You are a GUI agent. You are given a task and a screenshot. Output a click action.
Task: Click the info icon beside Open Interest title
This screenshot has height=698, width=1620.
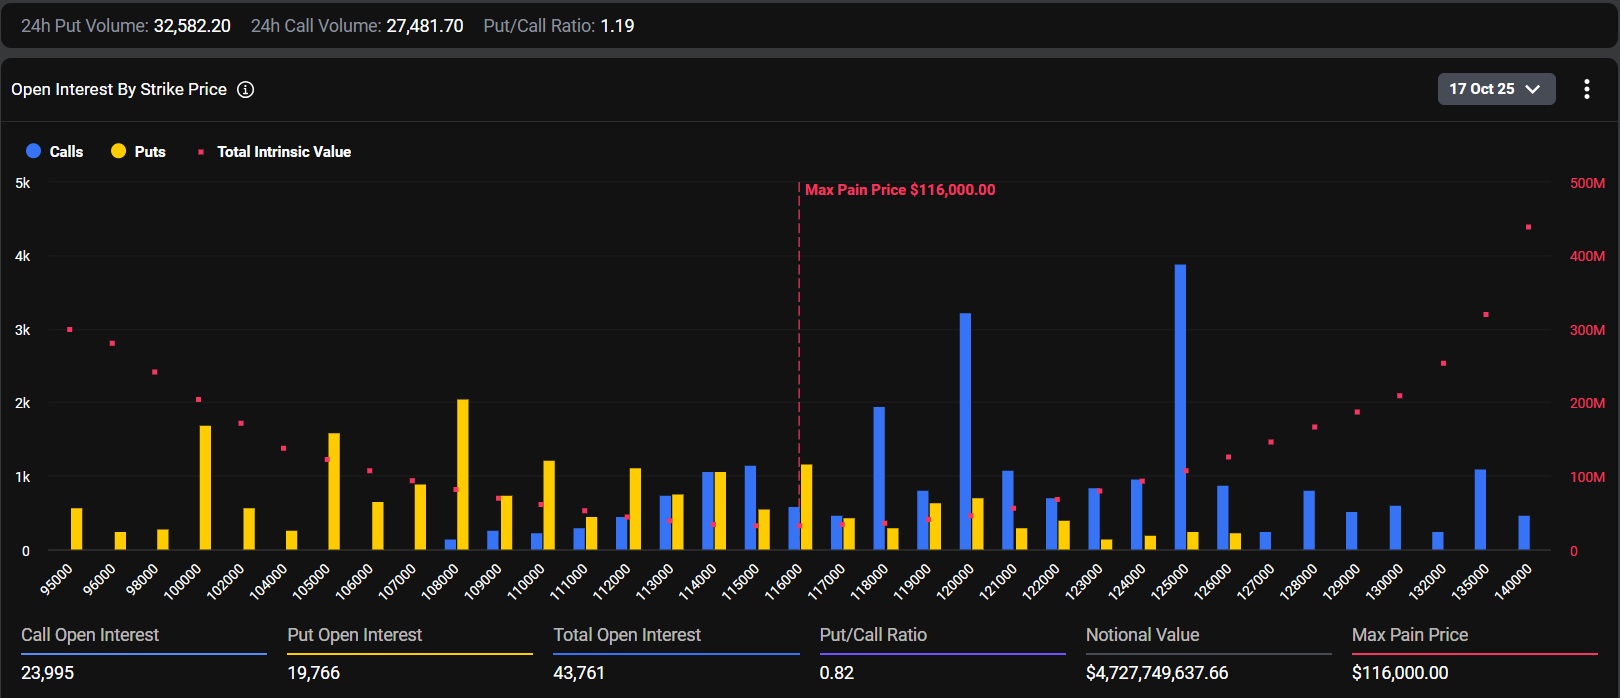click(245, 90)
